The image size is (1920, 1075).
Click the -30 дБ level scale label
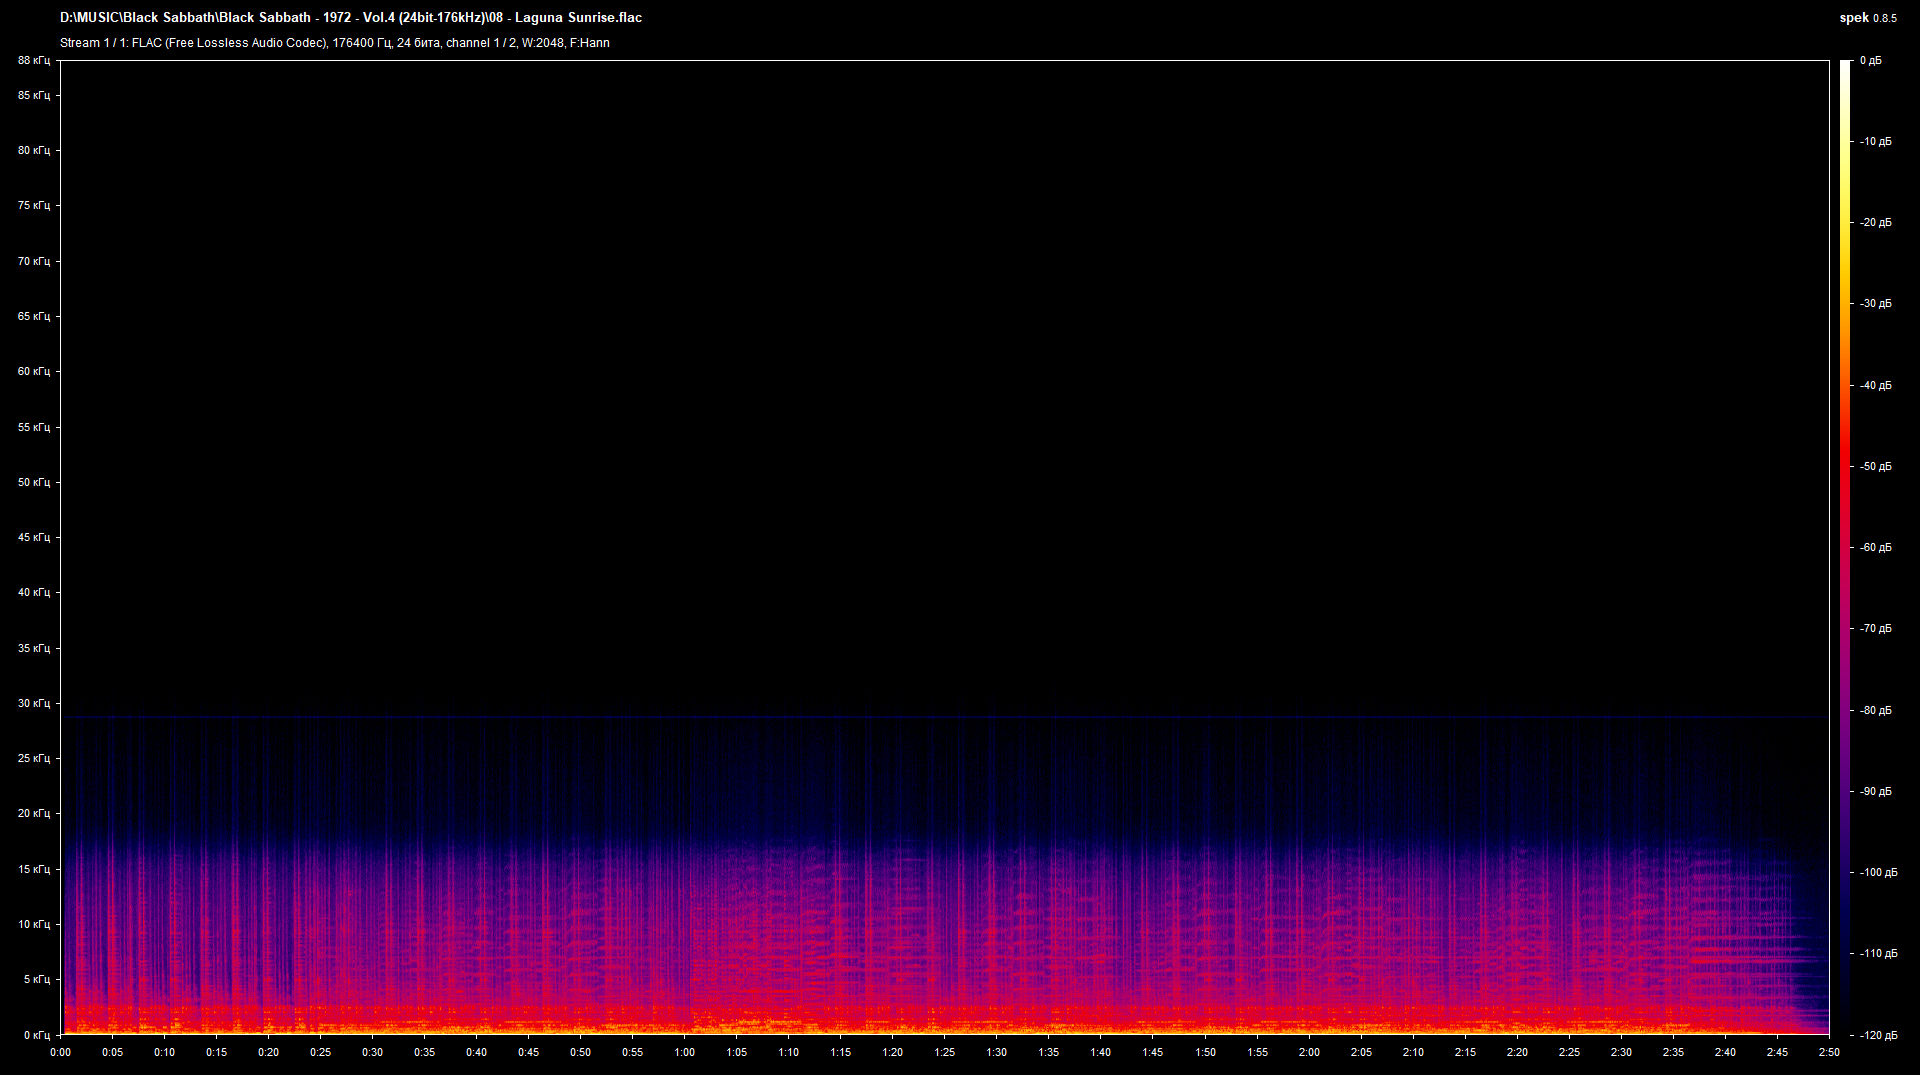click(x=1875, y=304)
